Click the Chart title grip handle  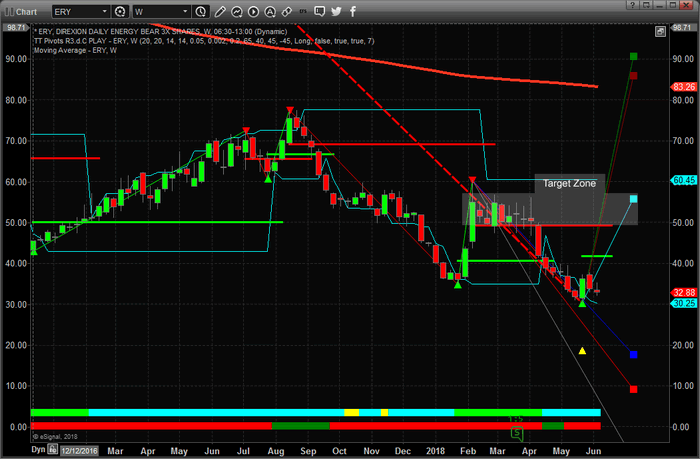point(8,12)
